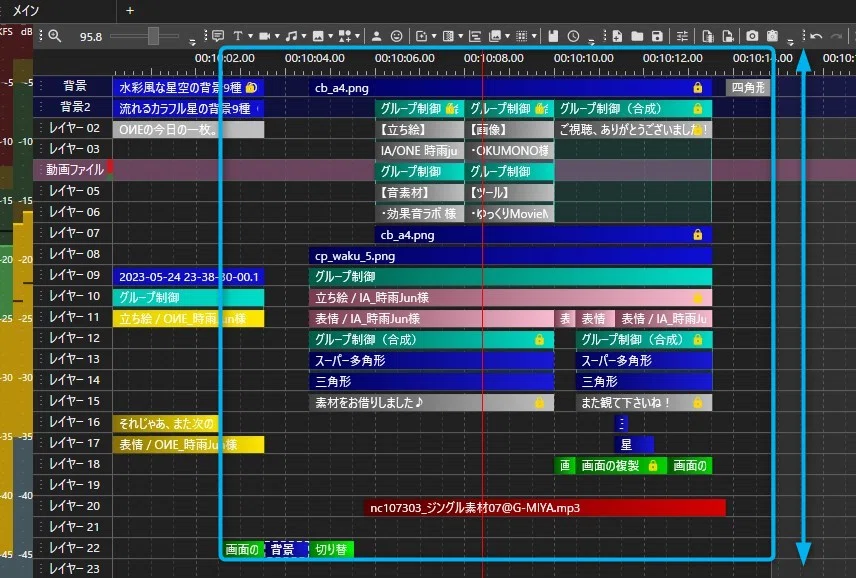856x578 pixels.
Task: Redo the last undone action
Action: [x=836, y=36]
